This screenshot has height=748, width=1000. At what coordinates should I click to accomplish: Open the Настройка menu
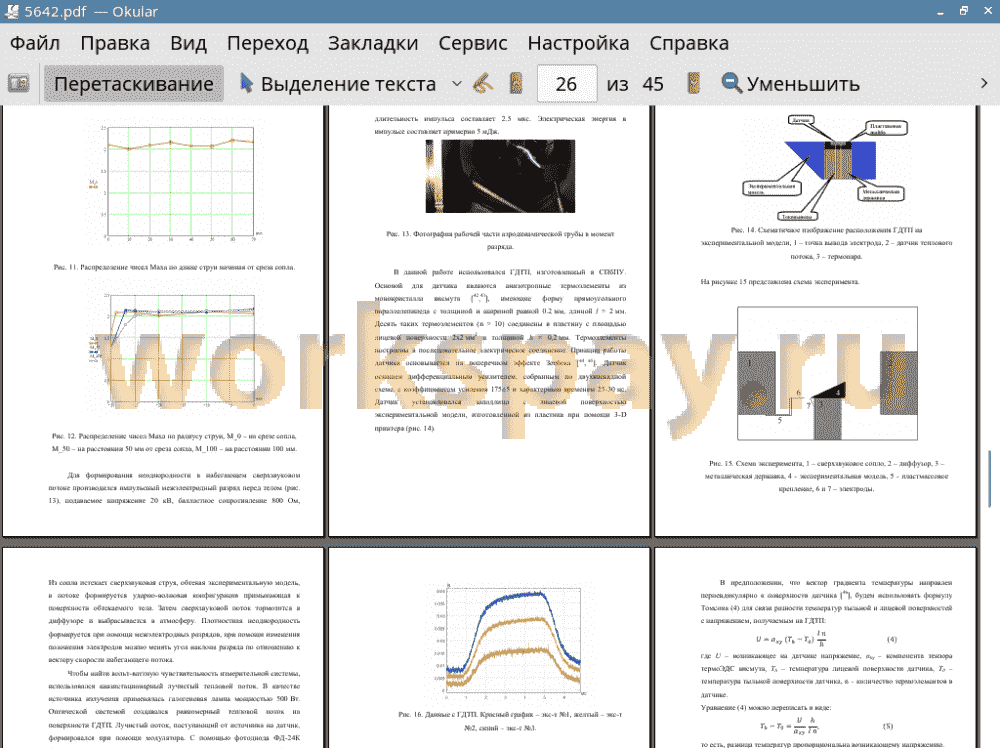point(578,43)
